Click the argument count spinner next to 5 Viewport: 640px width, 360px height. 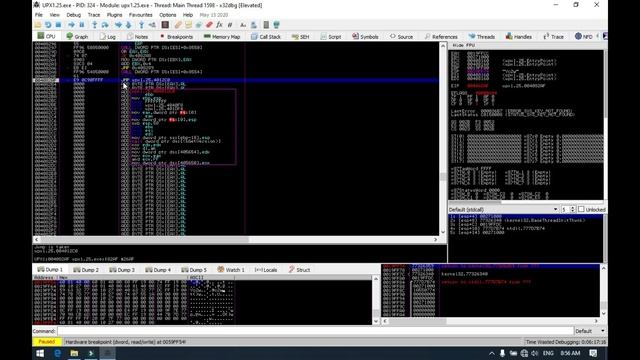572,209
